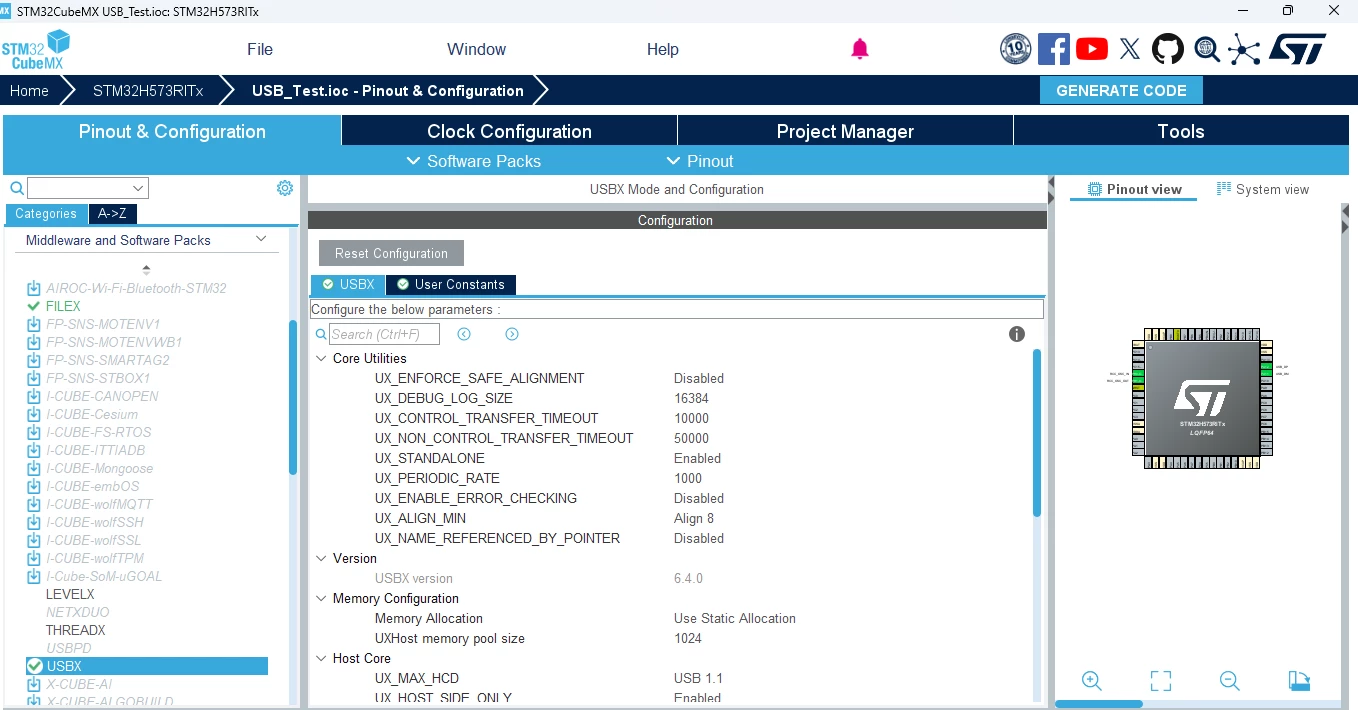
Task: Open the Pinout dropdown menu
Action: click(x=699, y=161)
